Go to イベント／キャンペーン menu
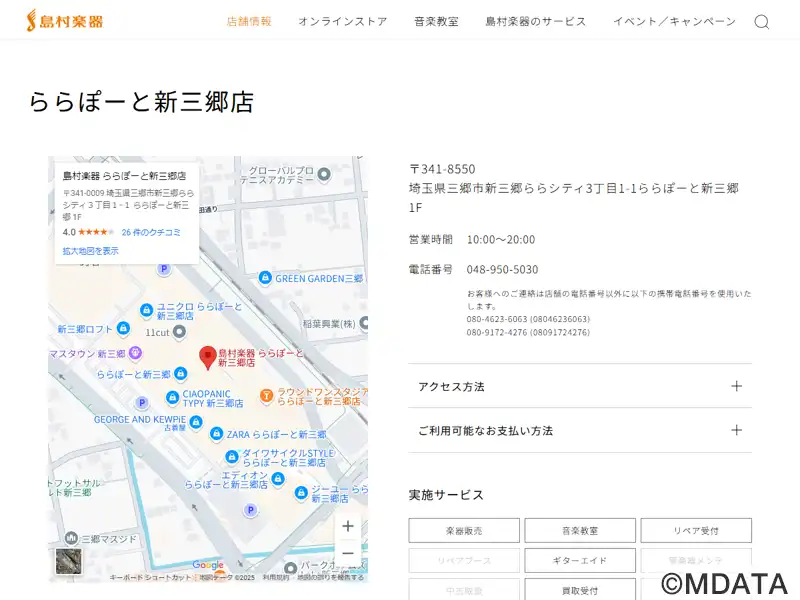 pyautogui.click(x=674, y=21)
